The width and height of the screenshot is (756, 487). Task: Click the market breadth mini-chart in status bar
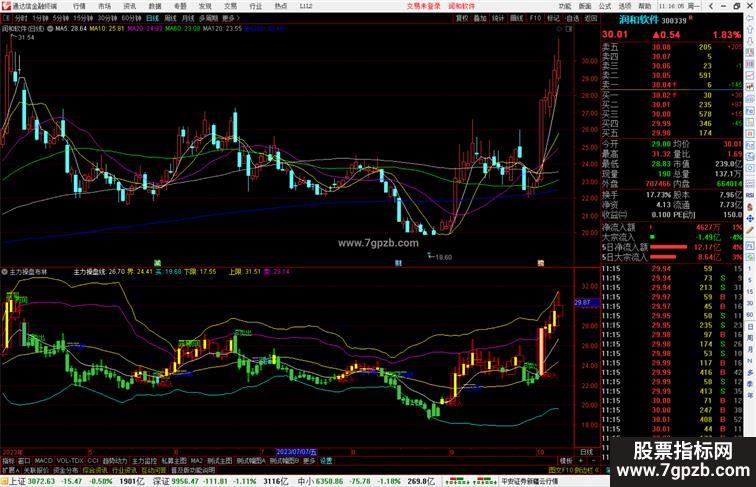pos(470,481)
